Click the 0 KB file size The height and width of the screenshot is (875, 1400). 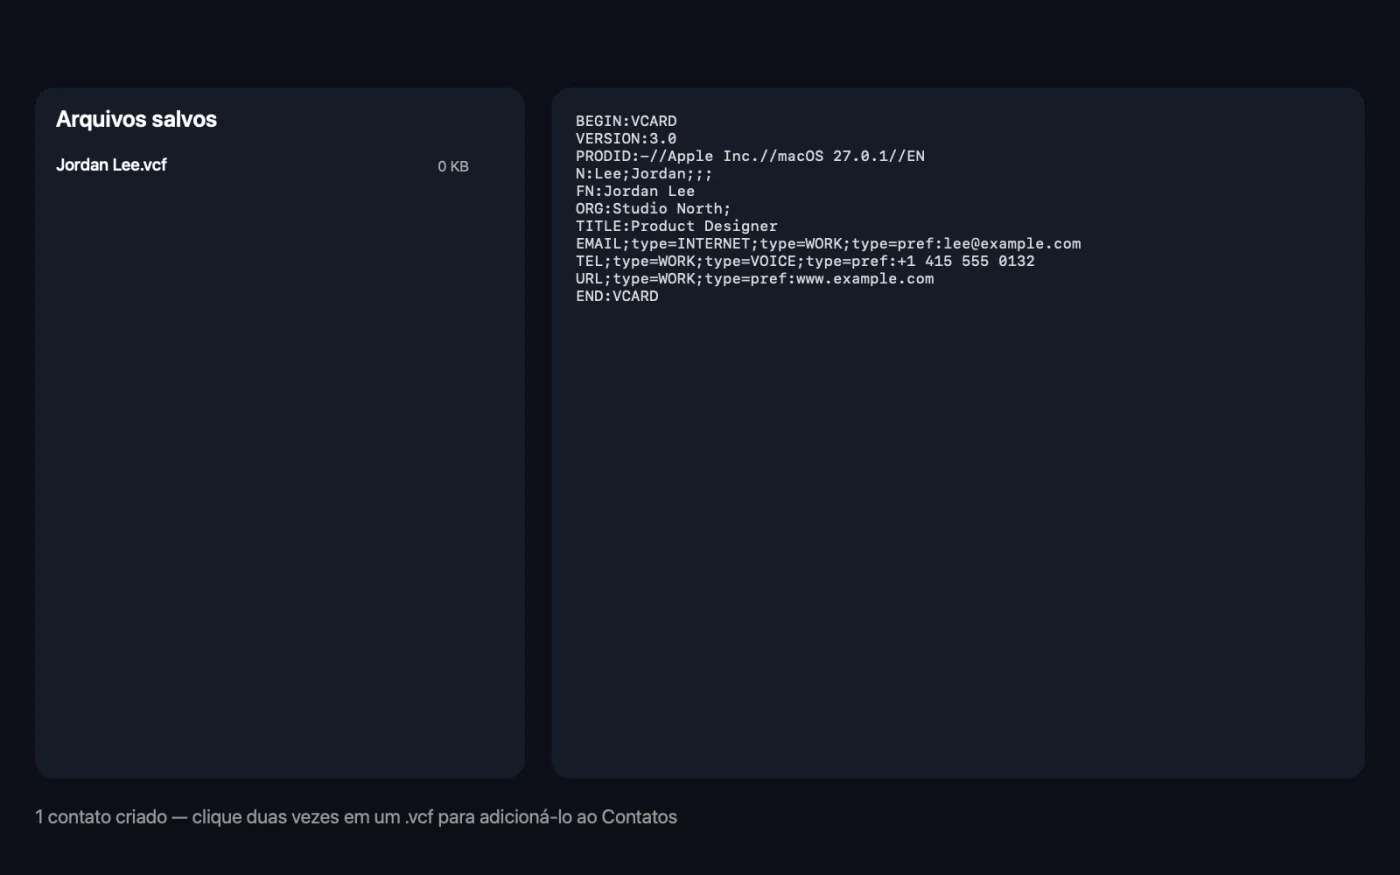(x=453, y=167)
